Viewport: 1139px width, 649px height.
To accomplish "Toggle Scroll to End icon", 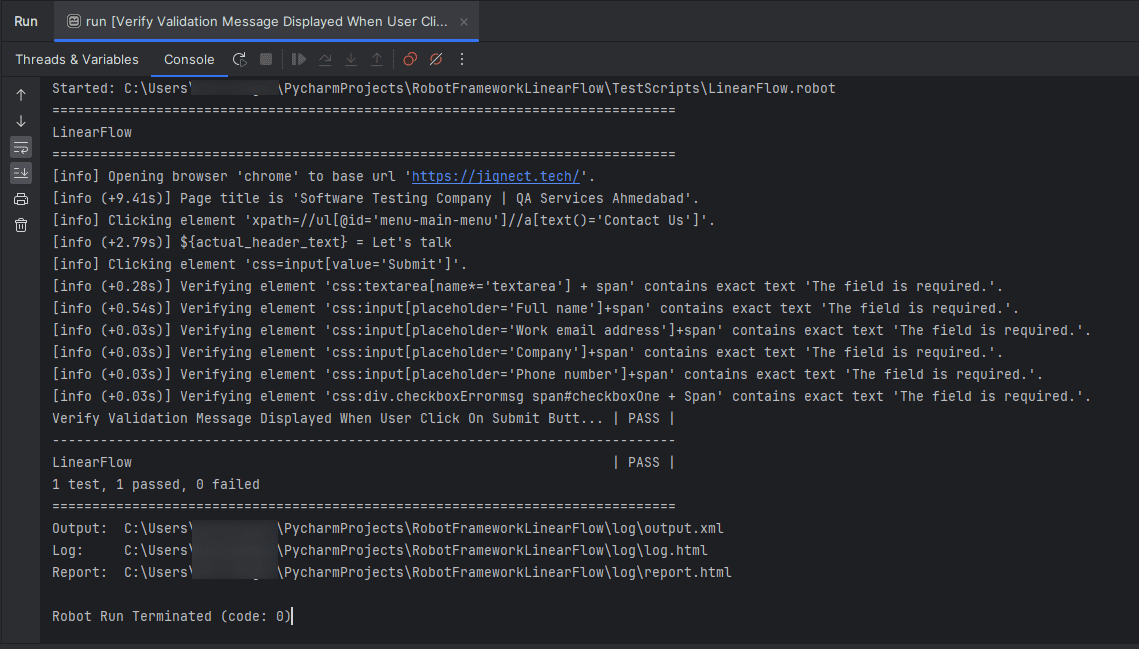I will pyautogui.click(x=21, y=173).
